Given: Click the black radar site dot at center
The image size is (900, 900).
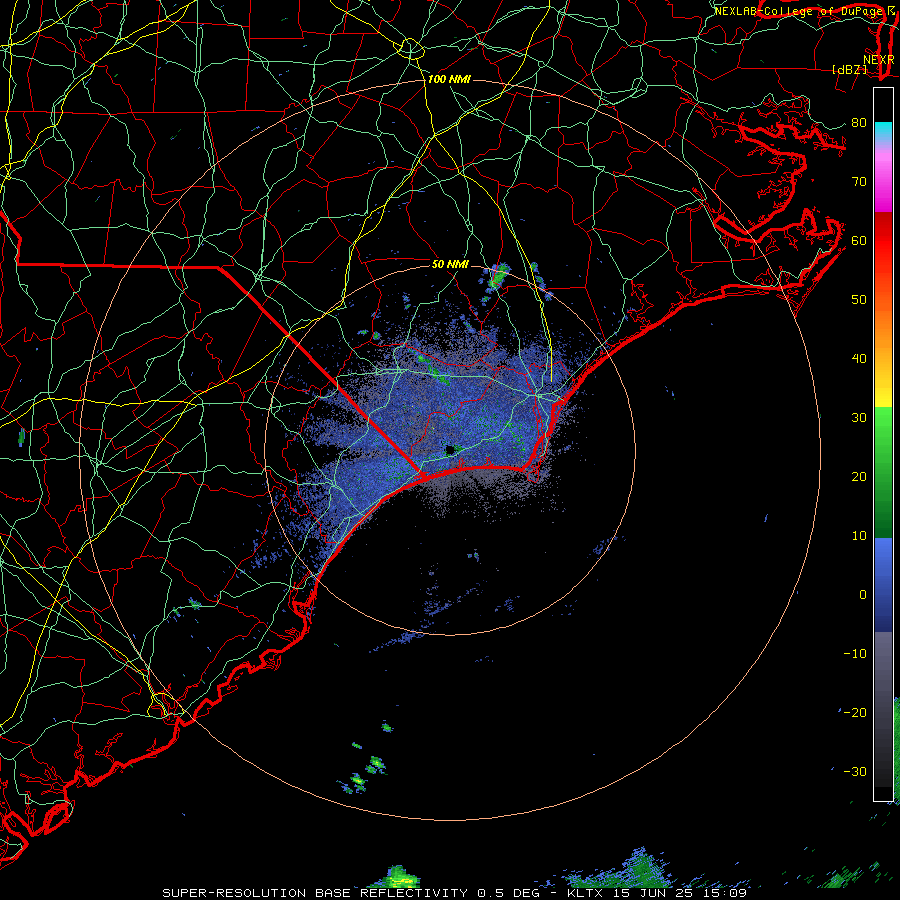Looking at the screenshot, I should pos(450,449).
